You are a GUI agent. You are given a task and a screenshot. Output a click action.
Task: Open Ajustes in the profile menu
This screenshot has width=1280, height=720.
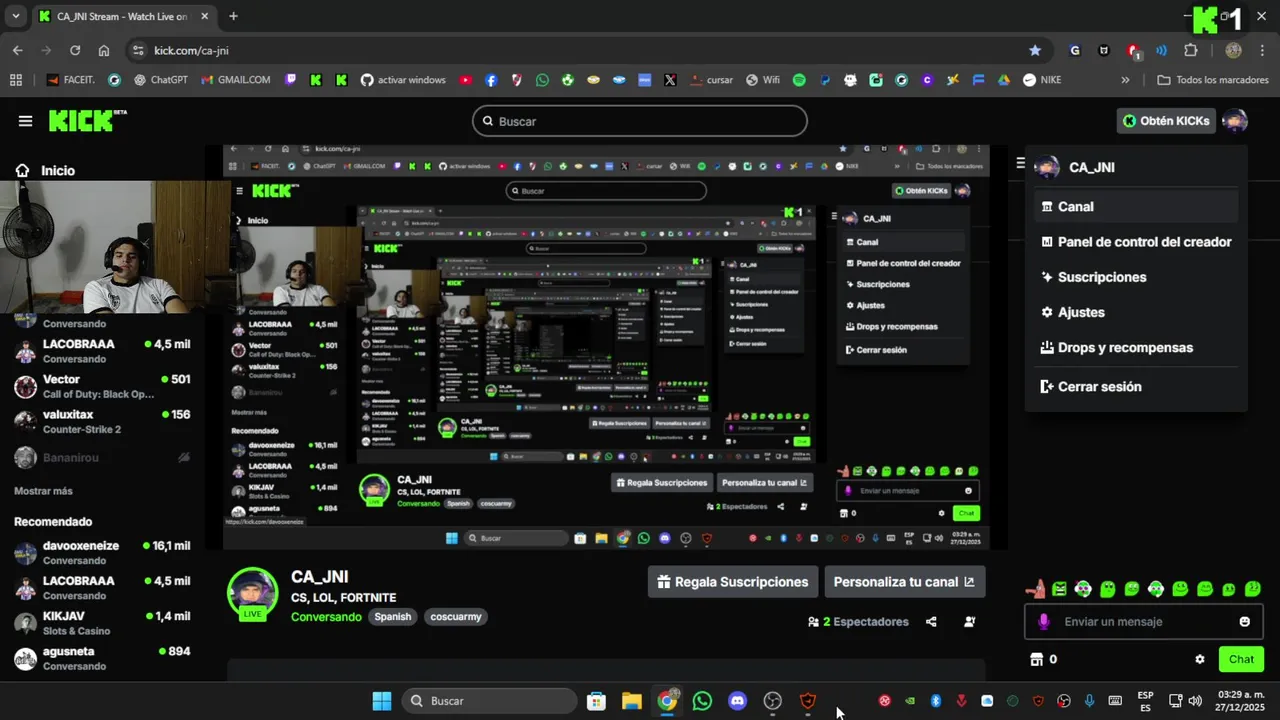[1136, 312]
